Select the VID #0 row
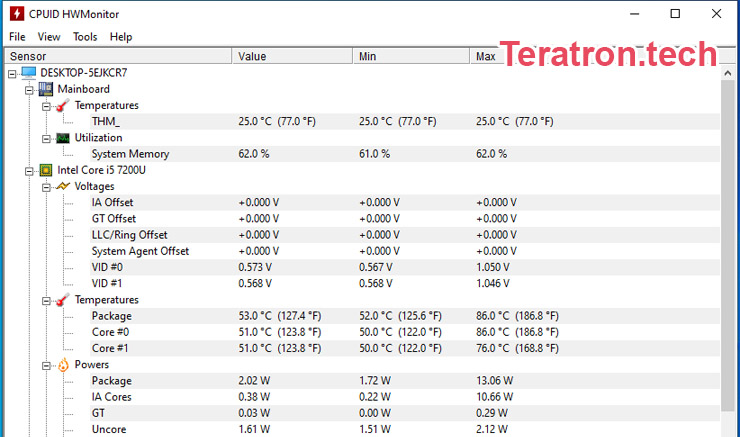This screenshot has width=740, height=437. pos(405,267)
